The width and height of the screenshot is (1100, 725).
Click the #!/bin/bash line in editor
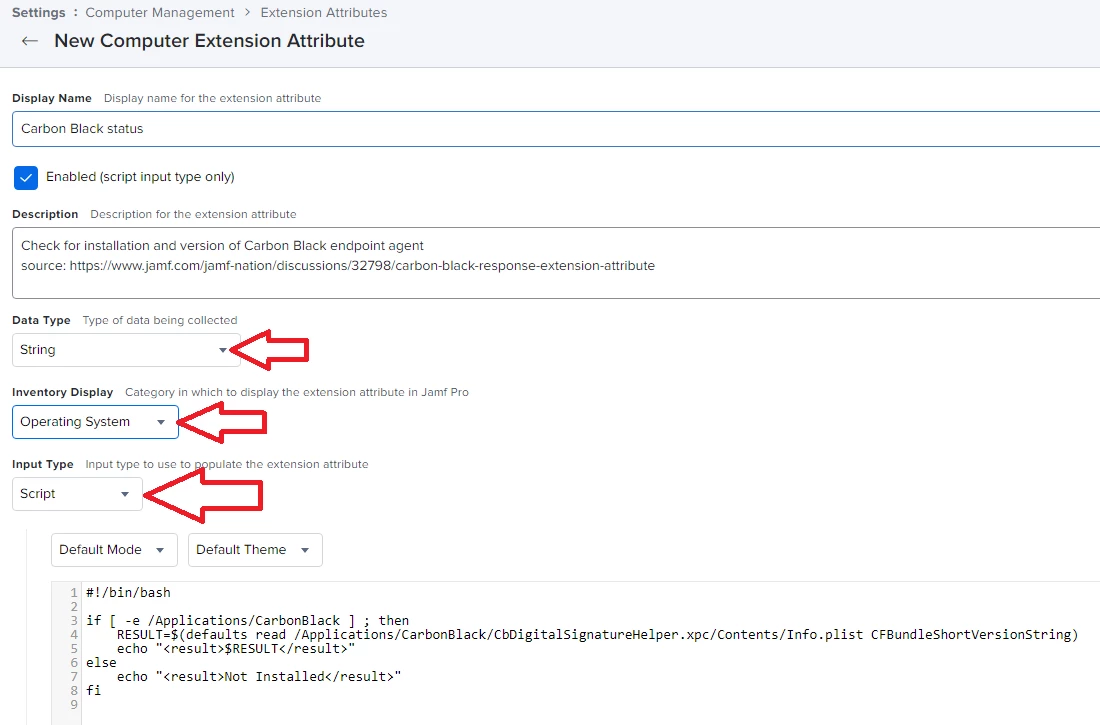[128, 592]
